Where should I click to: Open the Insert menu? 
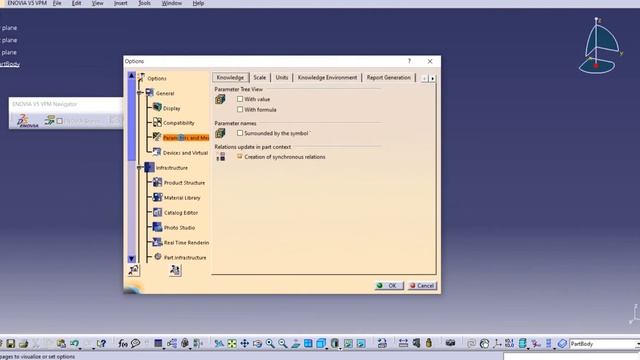click(120, 3)
